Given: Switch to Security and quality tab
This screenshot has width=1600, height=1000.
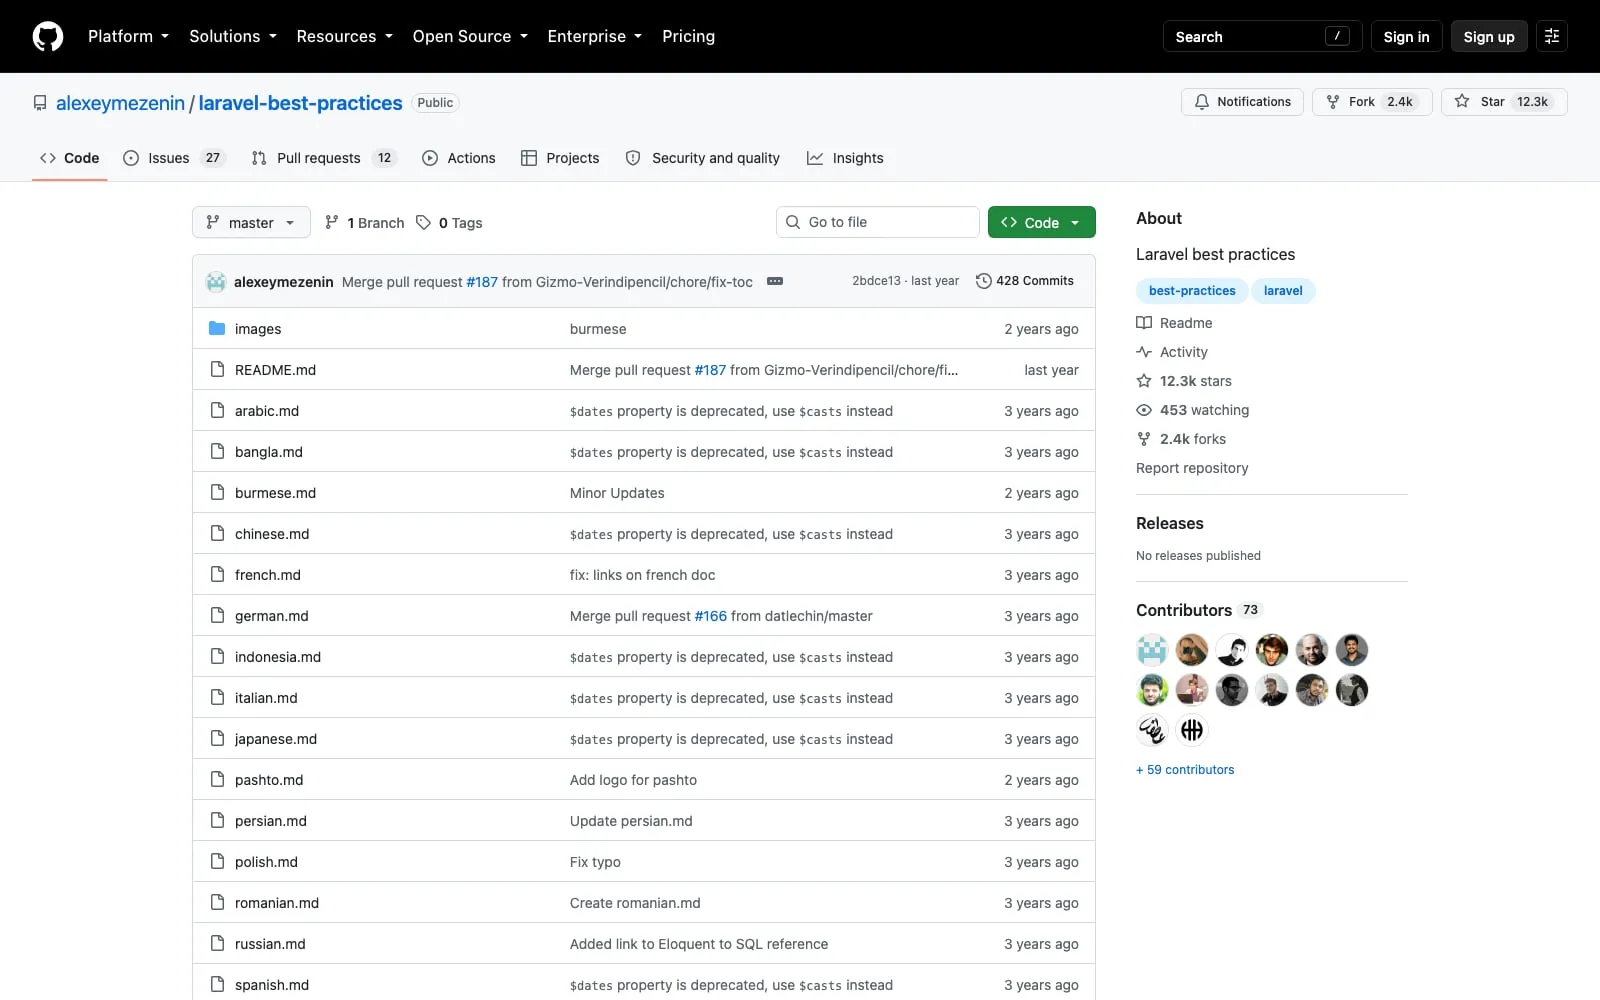Looking at the screenshot, I should 702,158.
